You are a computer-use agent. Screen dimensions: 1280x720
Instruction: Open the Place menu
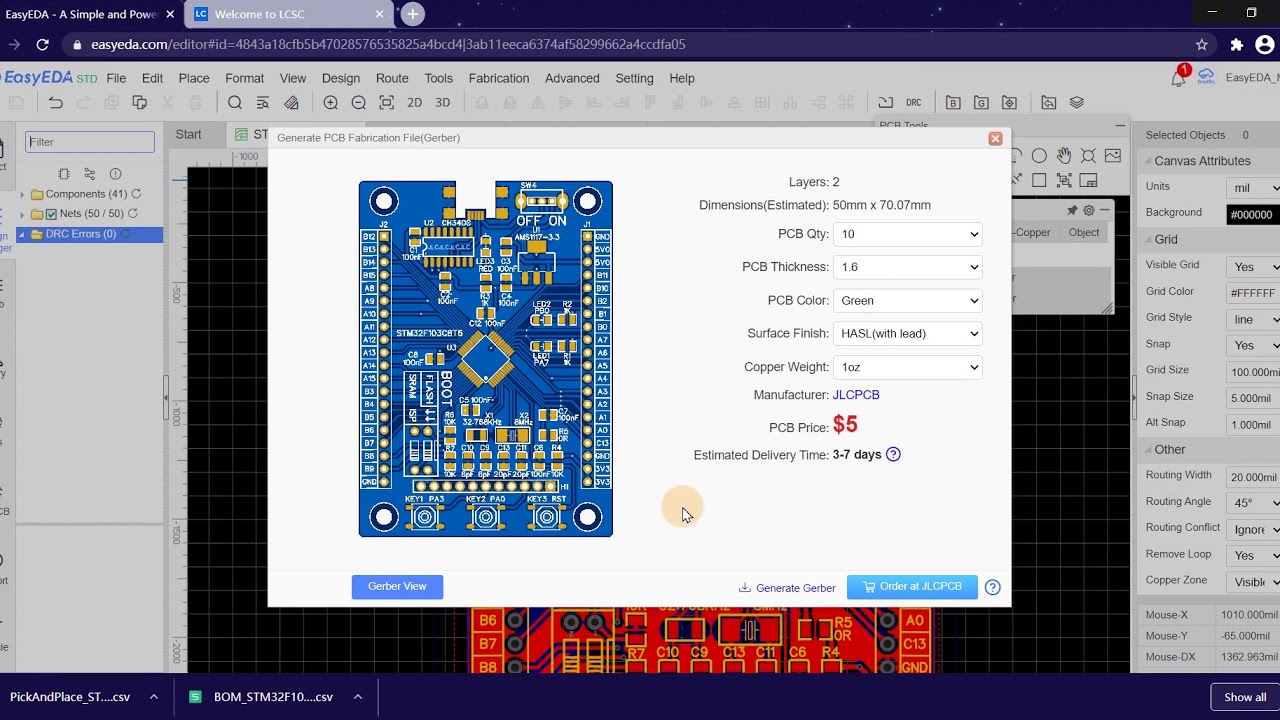[x=194, y=78]
